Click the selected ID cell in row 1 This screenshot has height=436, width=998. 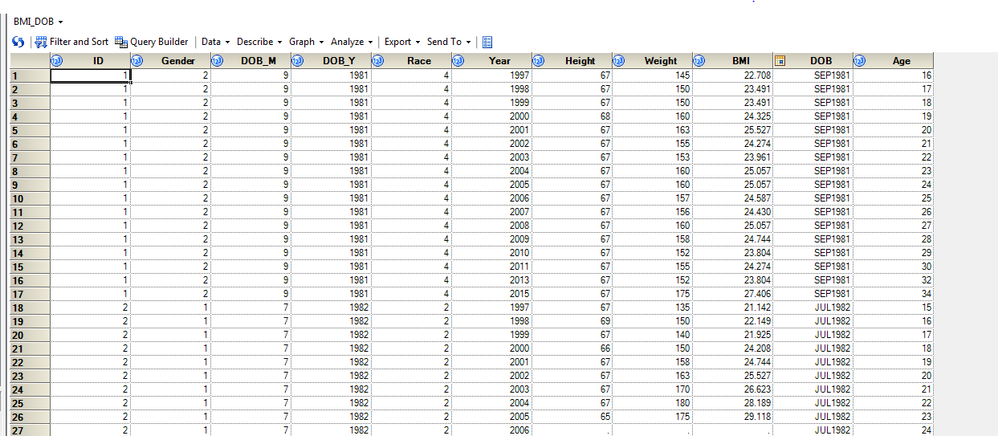pos(91,75)
